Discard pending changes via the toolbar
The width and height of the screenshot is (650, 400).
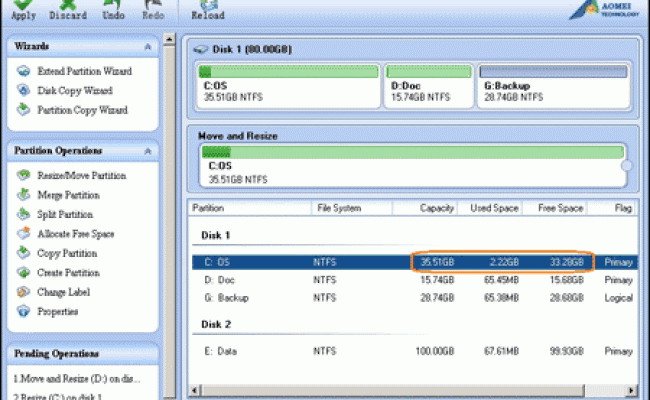(x=68, y=10)
